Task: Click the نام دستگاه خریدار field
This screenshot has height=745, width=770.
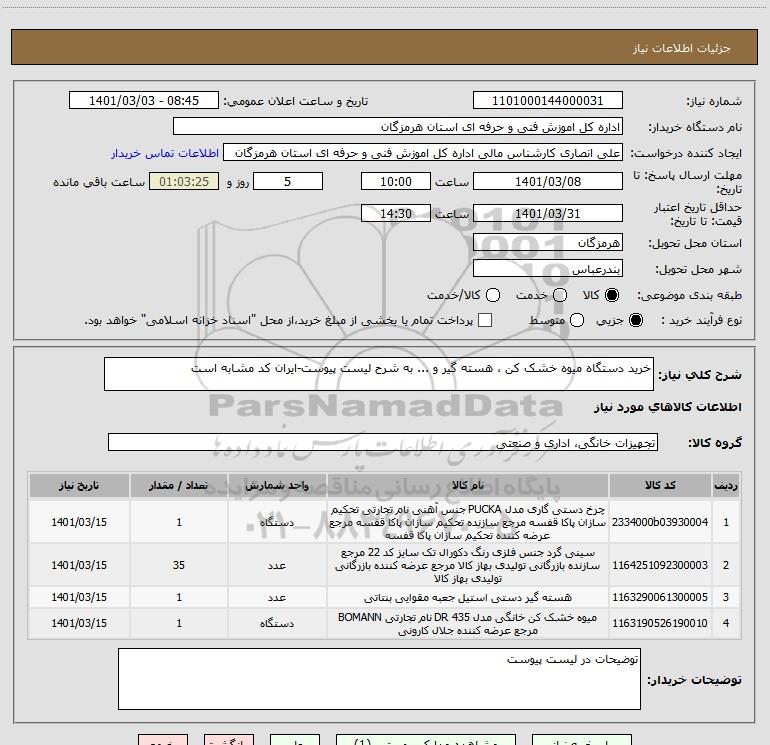Action: point(398,127)
